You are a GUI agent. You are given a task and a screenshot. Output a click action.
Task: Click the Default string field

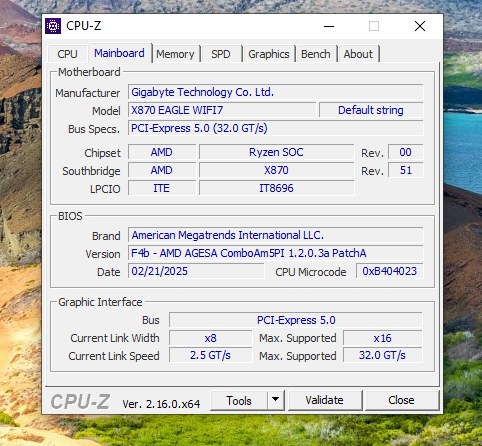(371, 110)
